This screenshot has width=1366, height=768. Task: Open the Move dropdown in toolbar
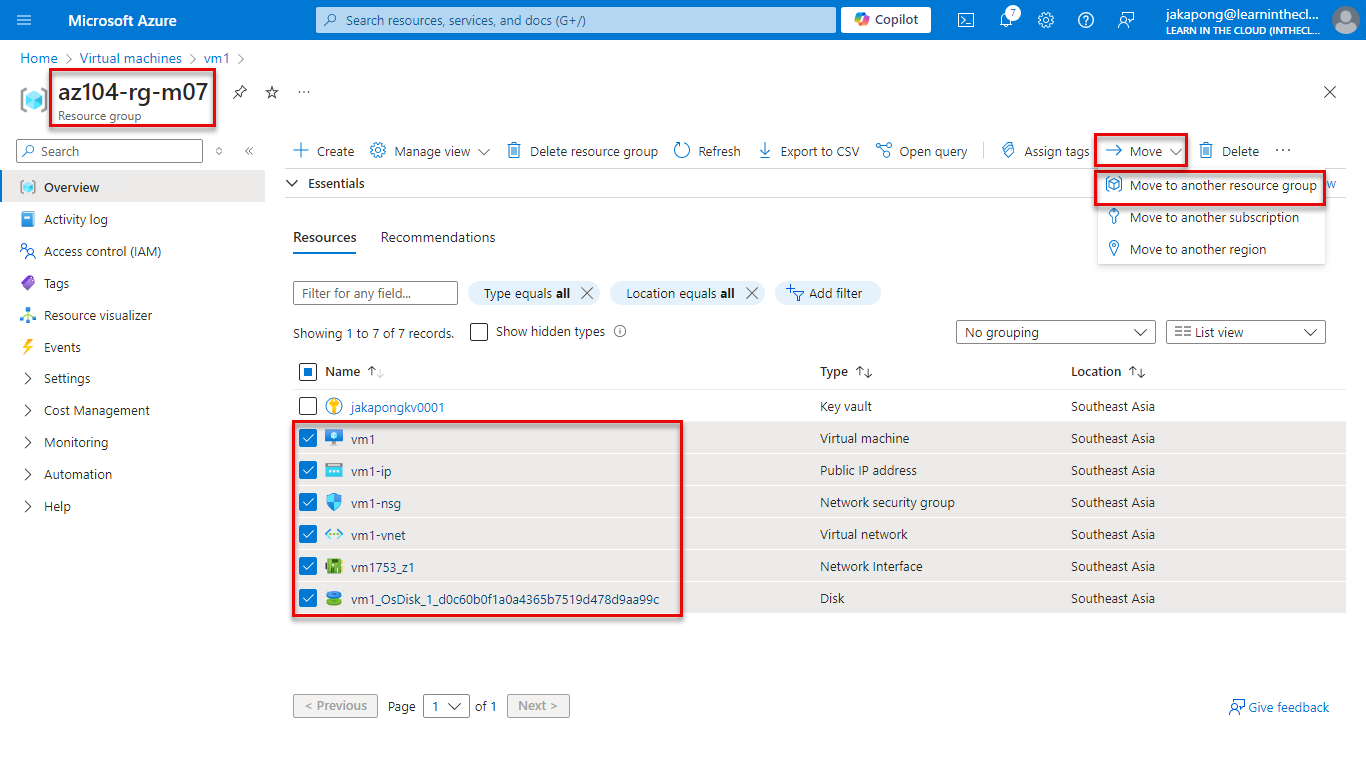pos(1142,151)
